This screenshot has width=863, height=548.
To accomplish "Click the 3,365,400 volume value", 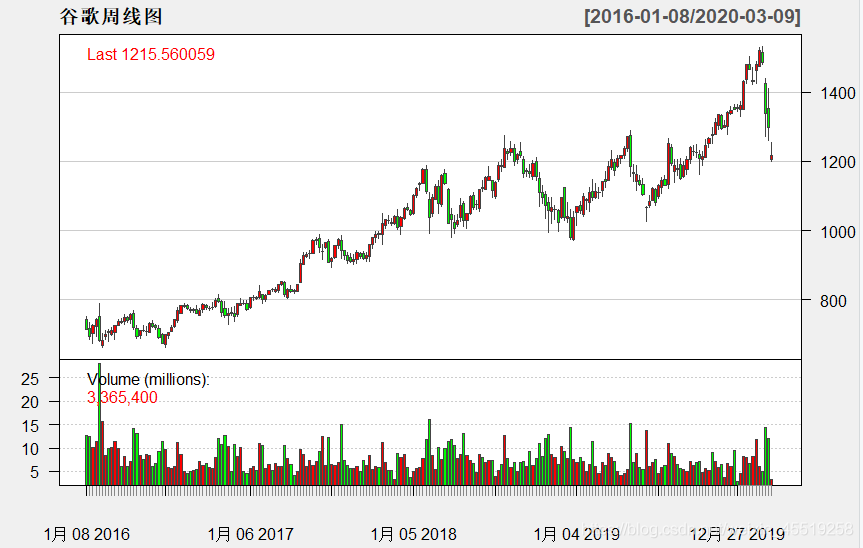I will [122, 397].
